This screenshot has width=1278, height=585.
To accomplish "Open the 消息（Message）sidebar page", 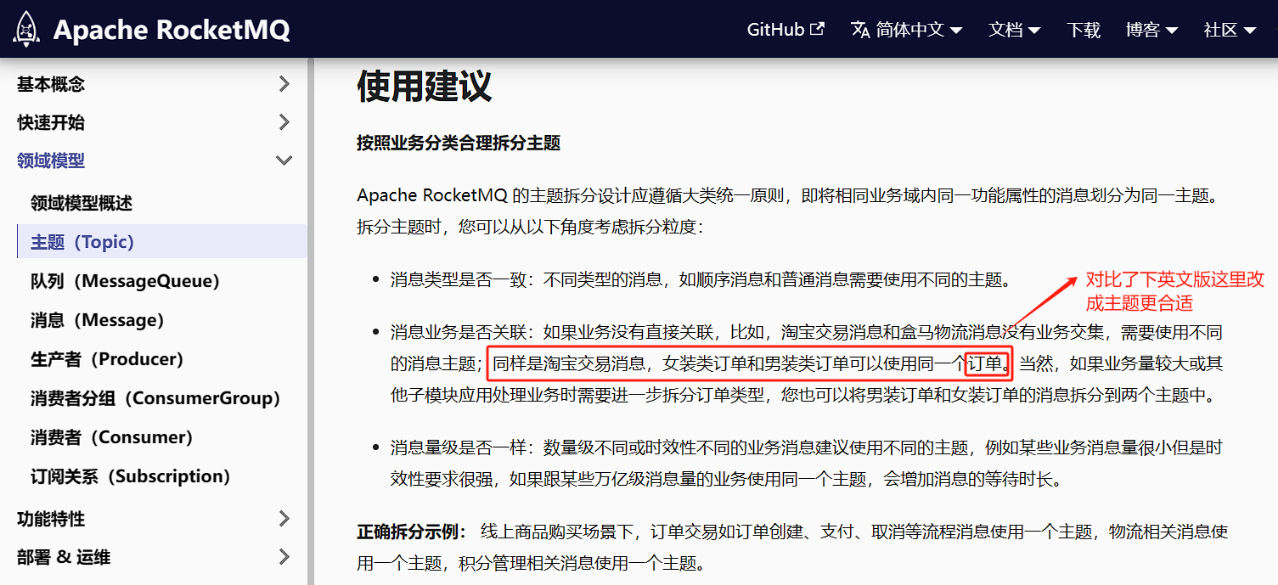I will click(97, 320).
